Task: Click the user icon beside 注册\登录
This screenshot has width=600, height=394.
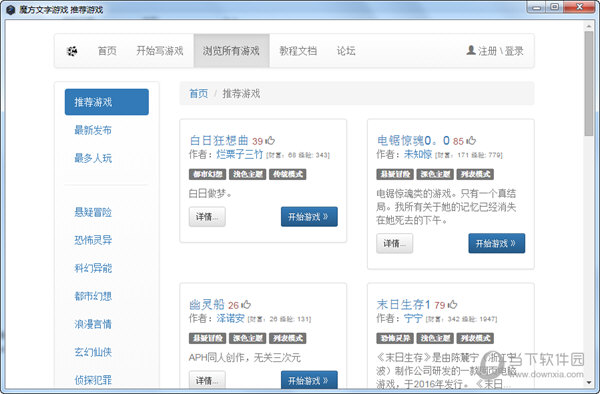Action: [471, 50]
